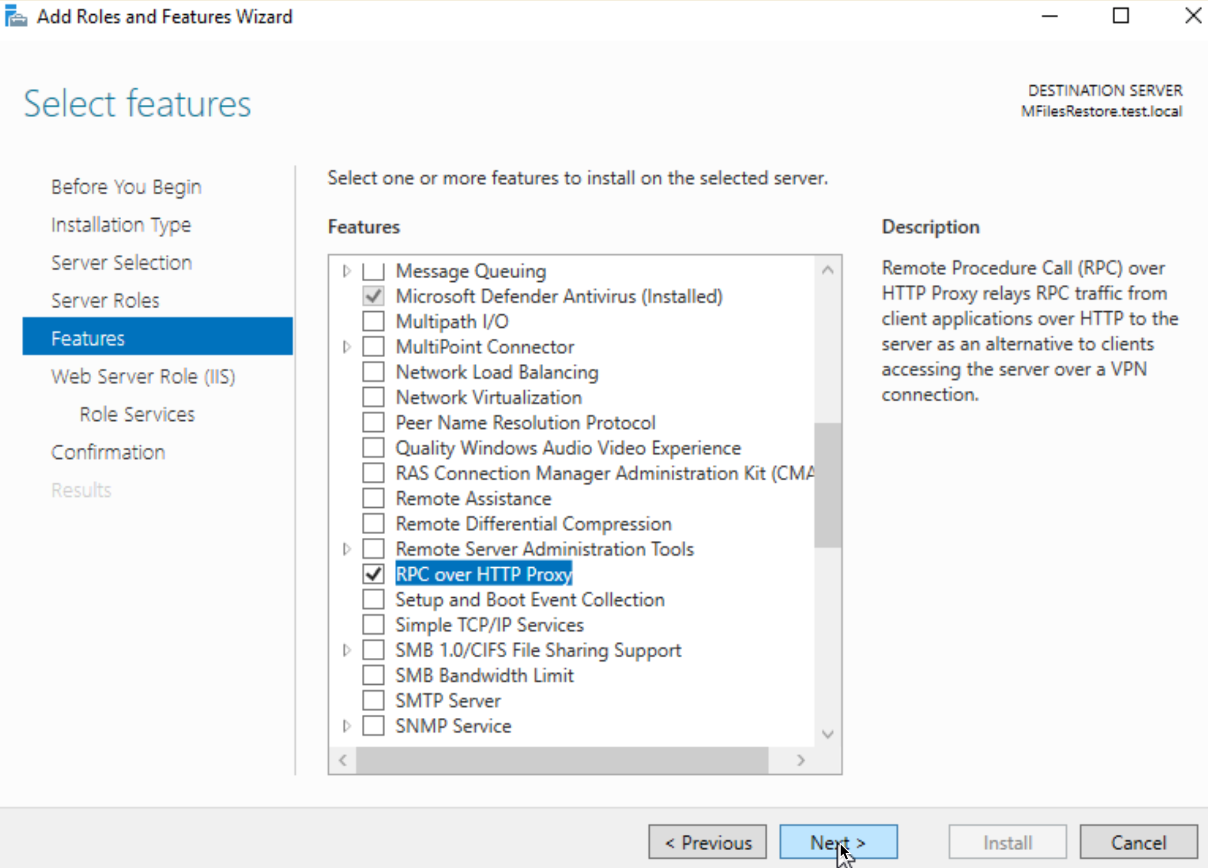Cancel the Add Roles and Features Wizard
Screen dimensions: 1208x868
coord(1139,842)
